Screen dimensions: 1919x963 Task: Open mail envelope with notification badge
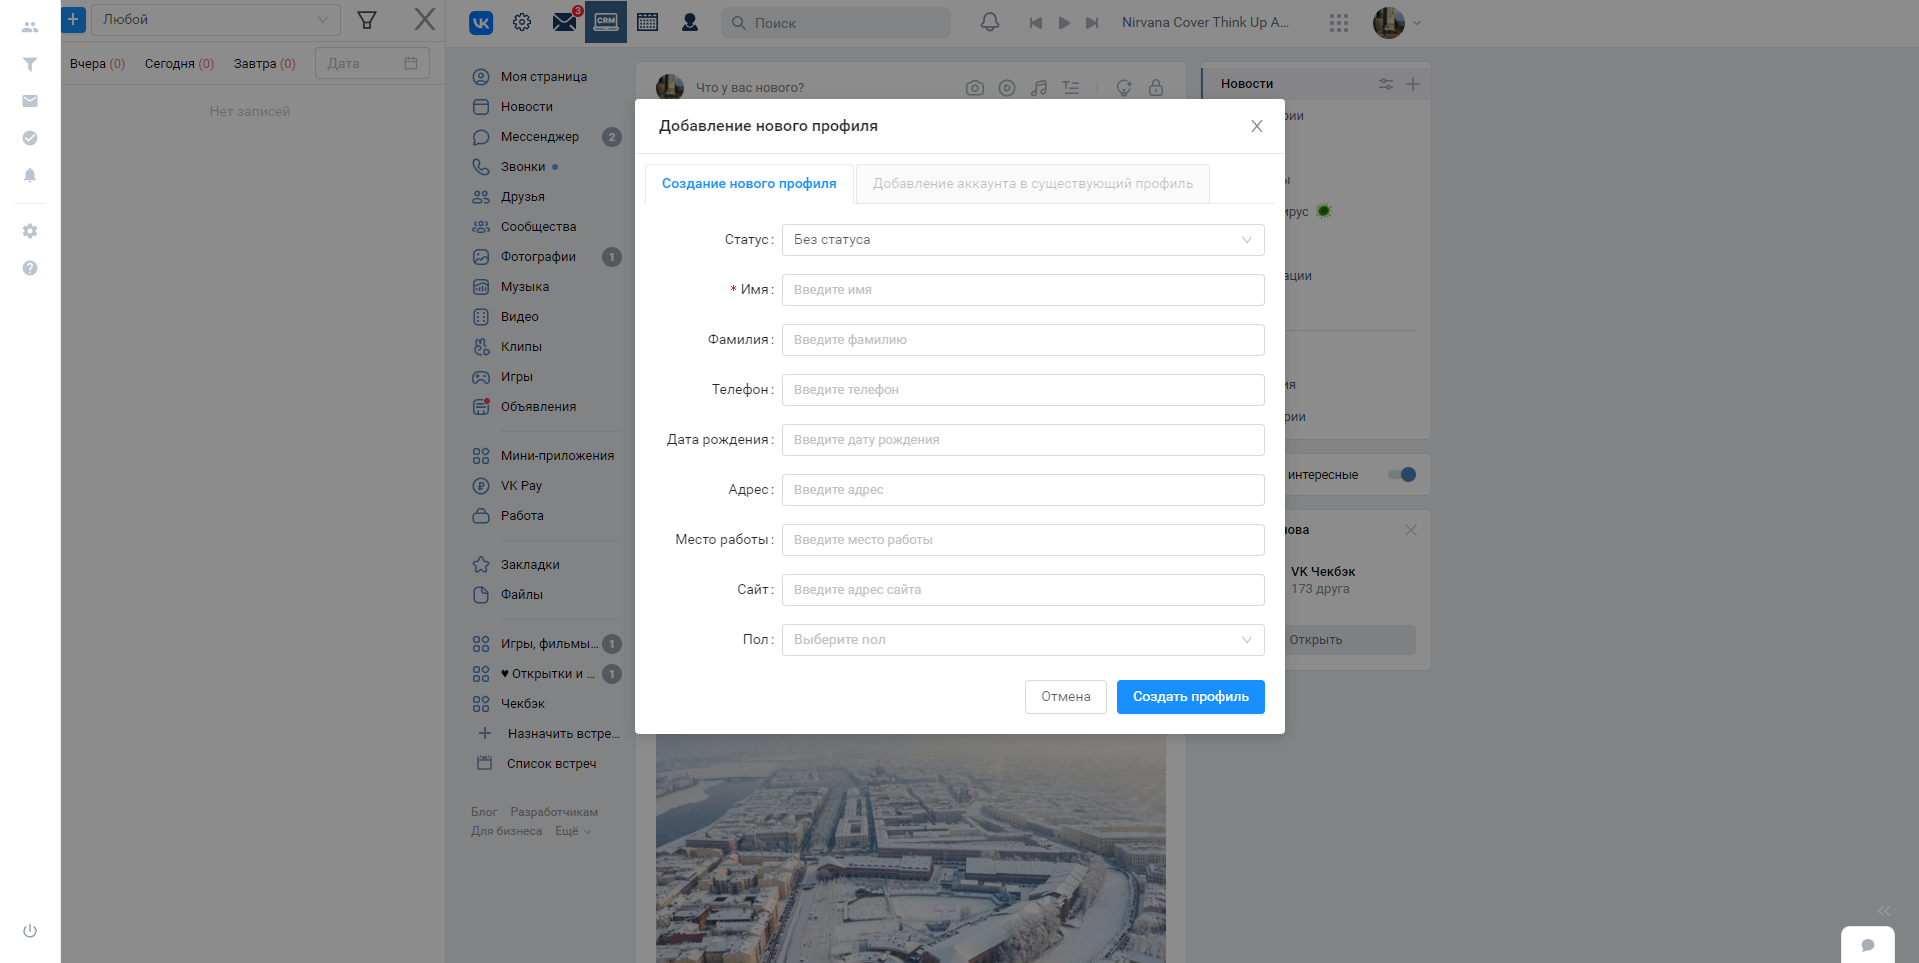click(x=565, y=21)
